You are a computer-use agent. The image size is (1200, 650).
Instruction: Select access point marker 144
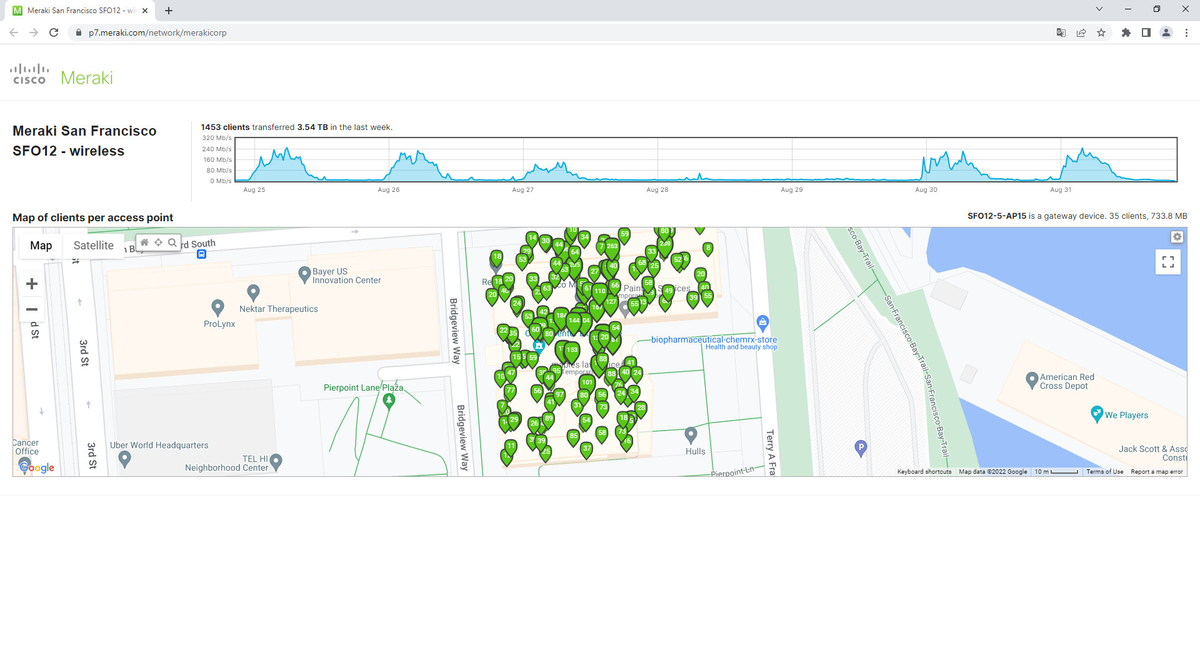574,322
